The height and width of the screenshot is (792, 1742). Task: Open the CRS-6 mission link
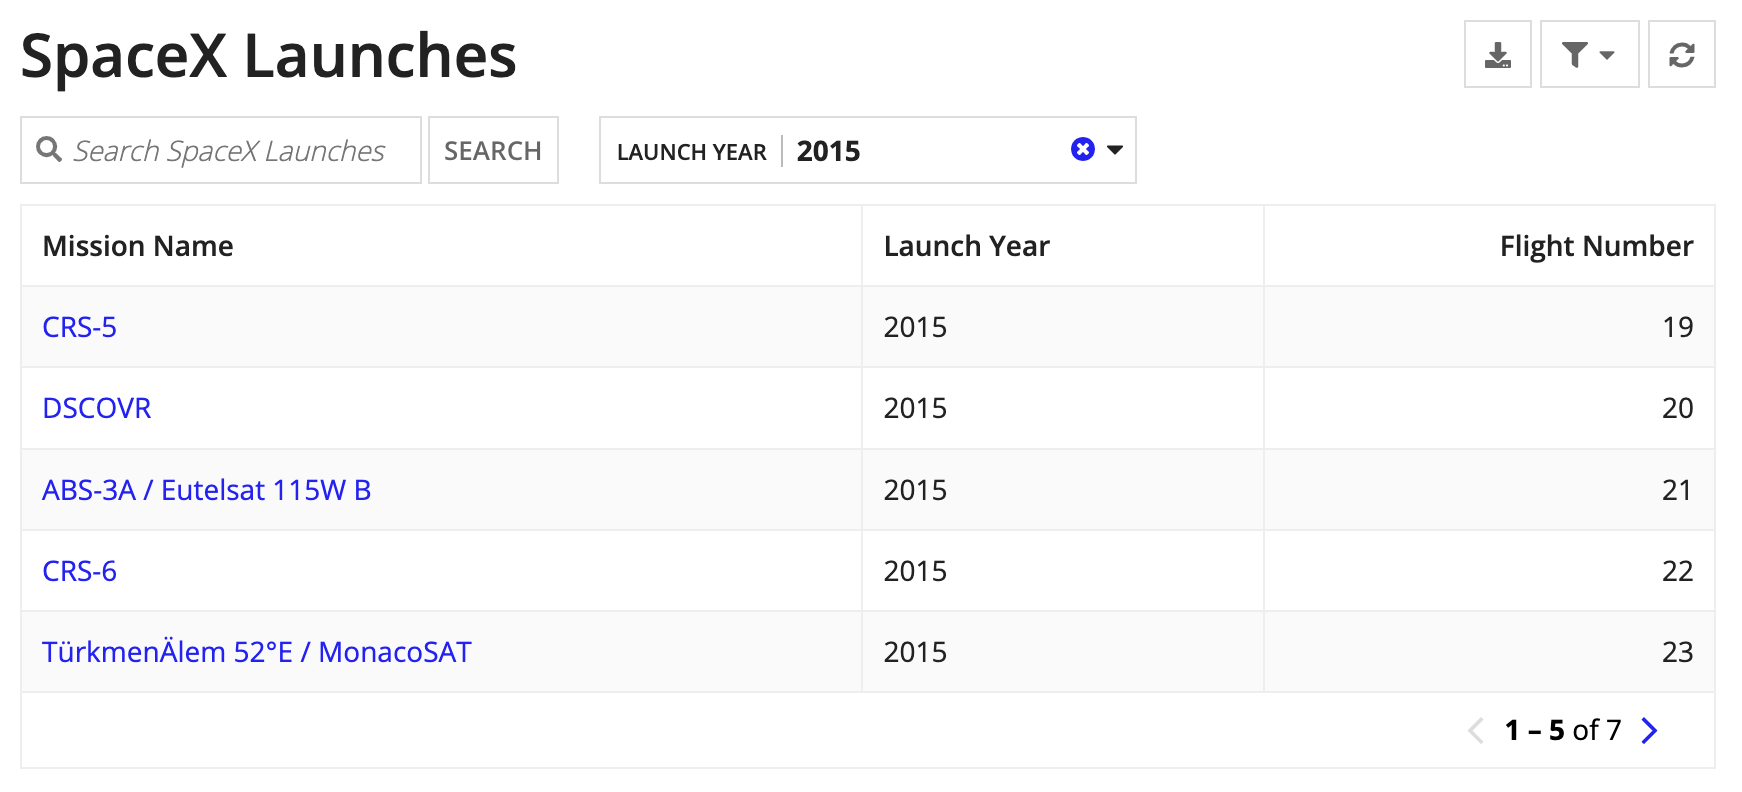(x=79, y=571)
